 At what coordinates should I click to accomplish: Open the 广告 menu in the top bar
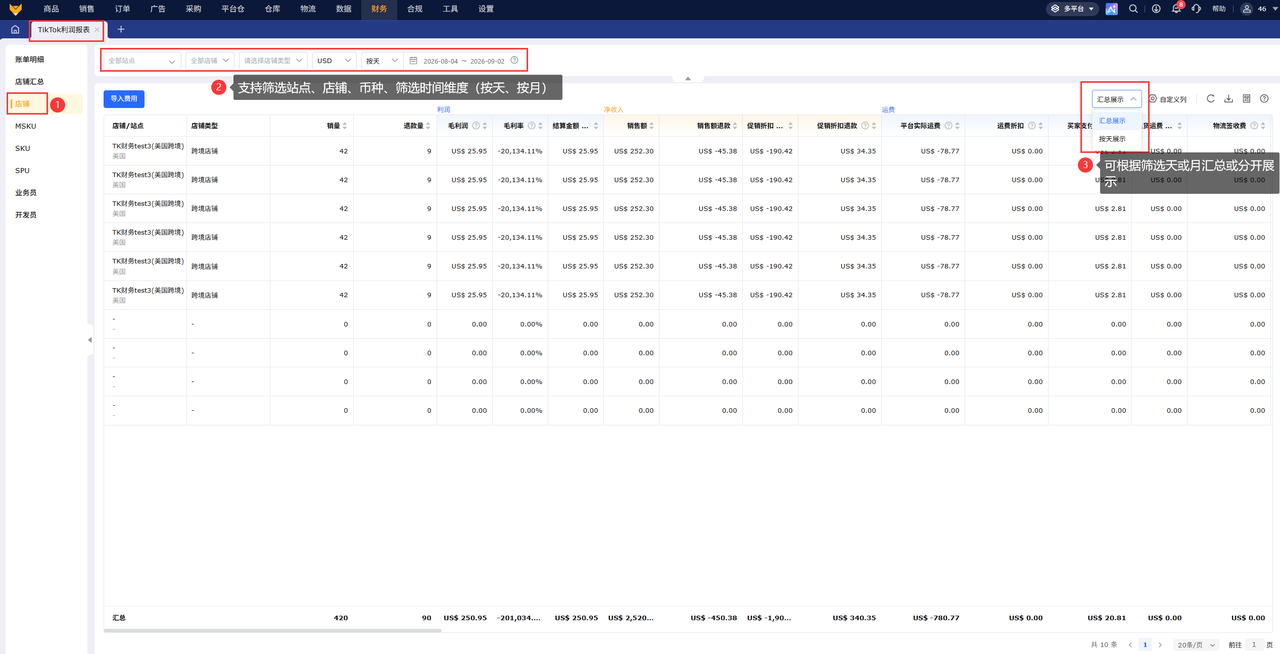pos(158,9)
